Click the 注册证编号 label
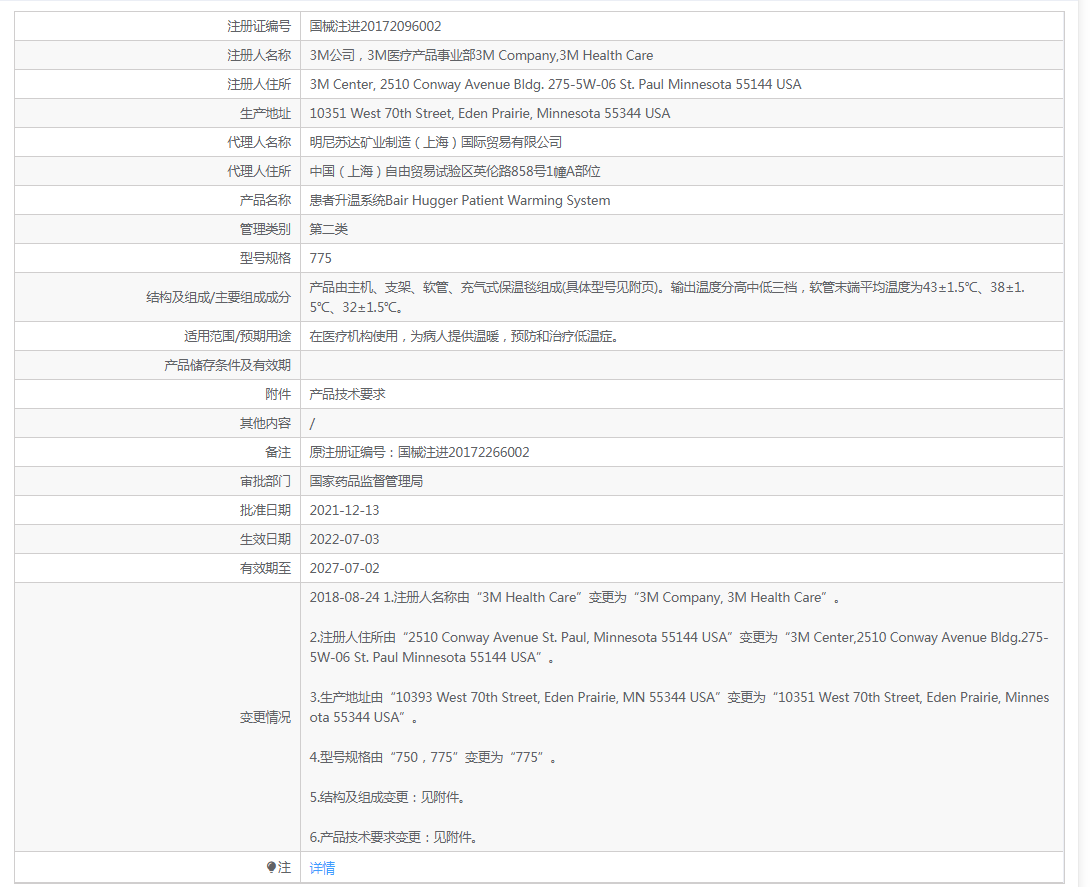 click(258, 26)
